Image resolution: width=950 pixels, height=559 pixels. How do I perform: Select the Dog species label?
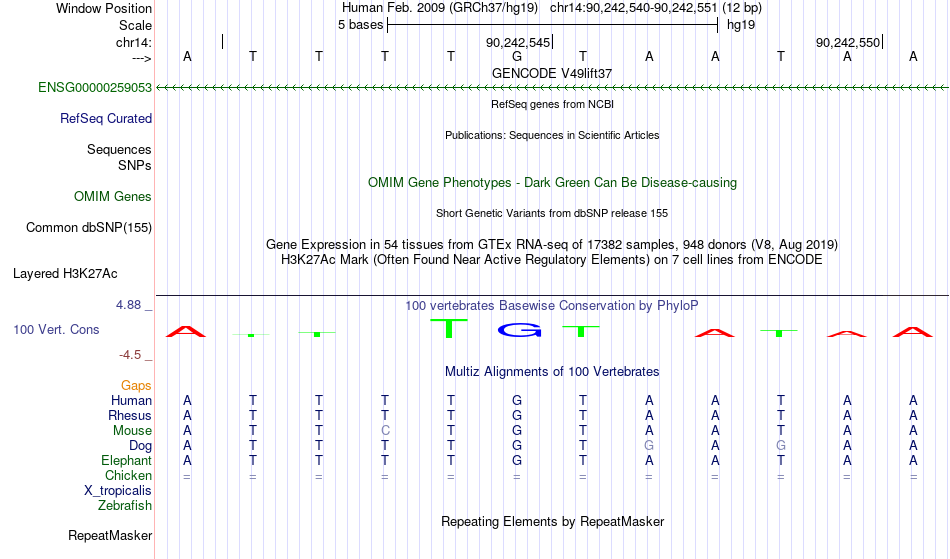[141, 446]
